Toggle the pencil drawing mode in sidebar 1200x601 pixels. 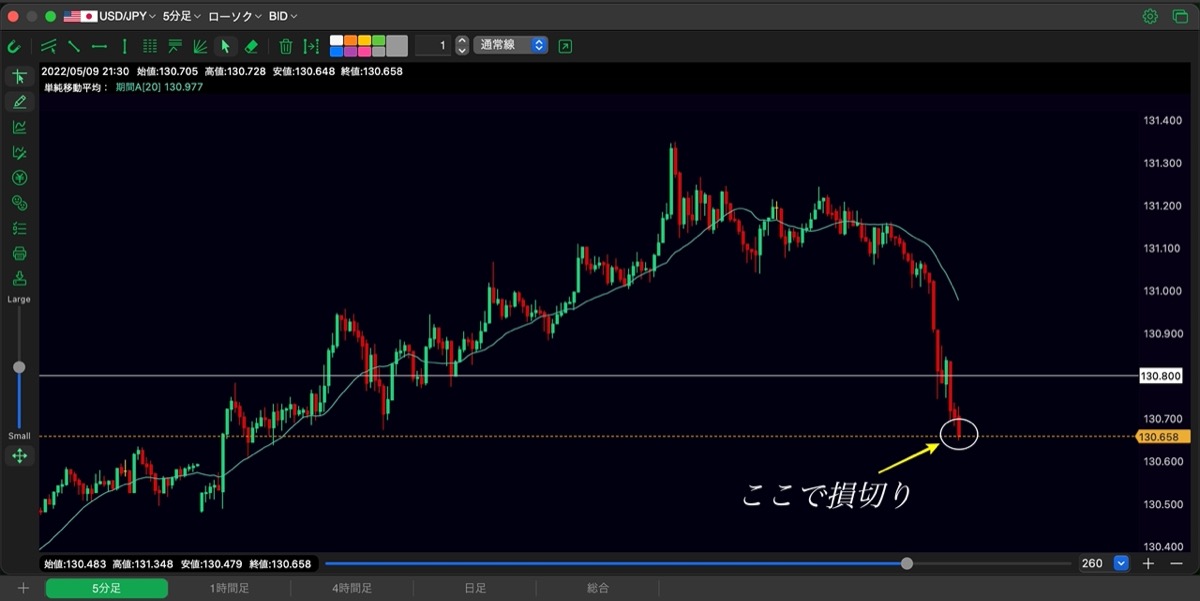point(19,101)
